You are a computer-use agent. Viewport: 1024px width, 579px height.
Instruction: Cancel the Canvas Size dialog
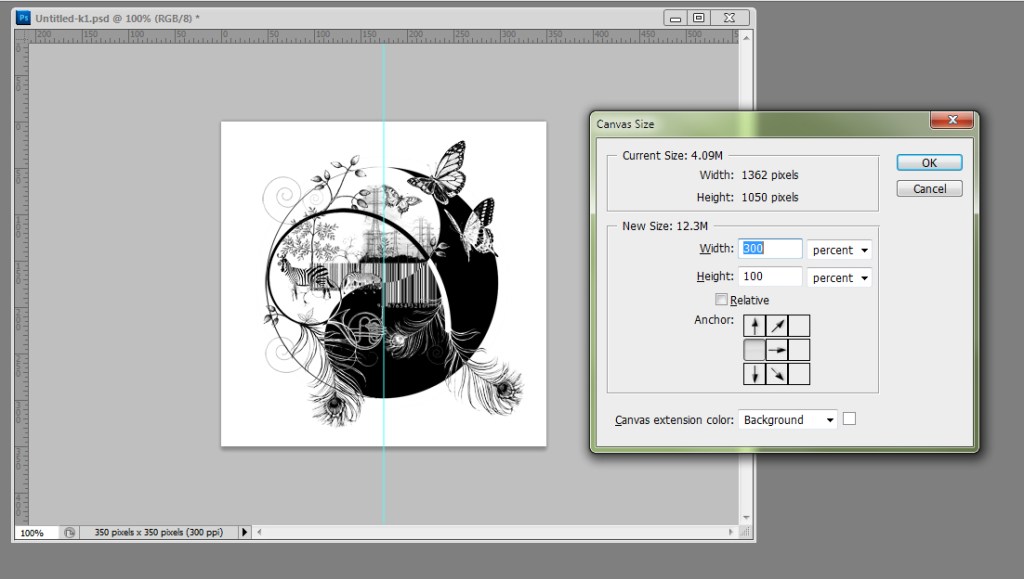pyautogui.click(x=929, y=189)
